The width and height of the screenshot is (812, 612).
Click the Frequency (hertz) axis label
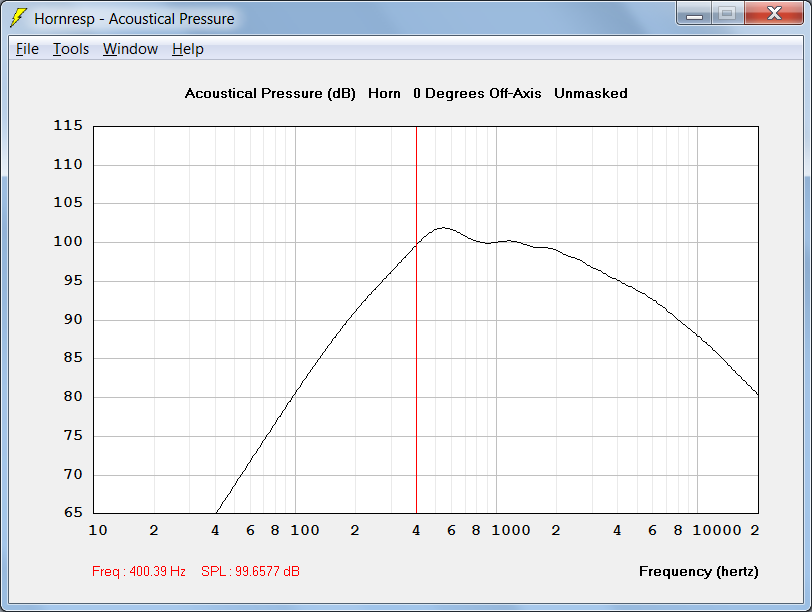point(699,571)
